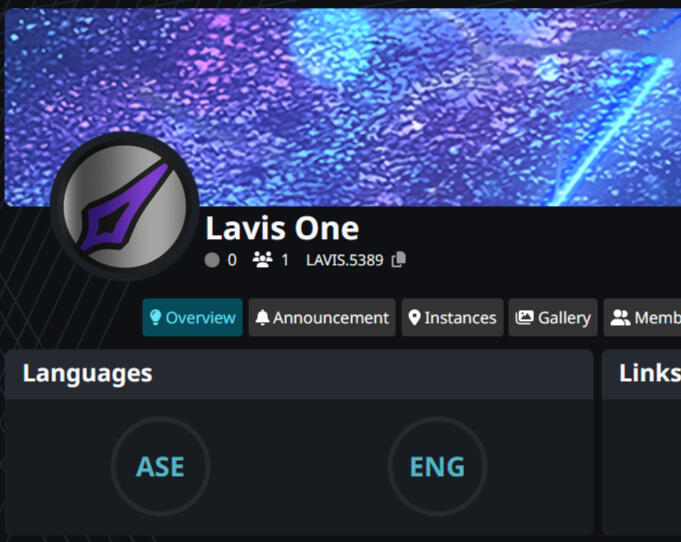
Task: Select the ASE language badge
Action: click(x=160, y=466)
